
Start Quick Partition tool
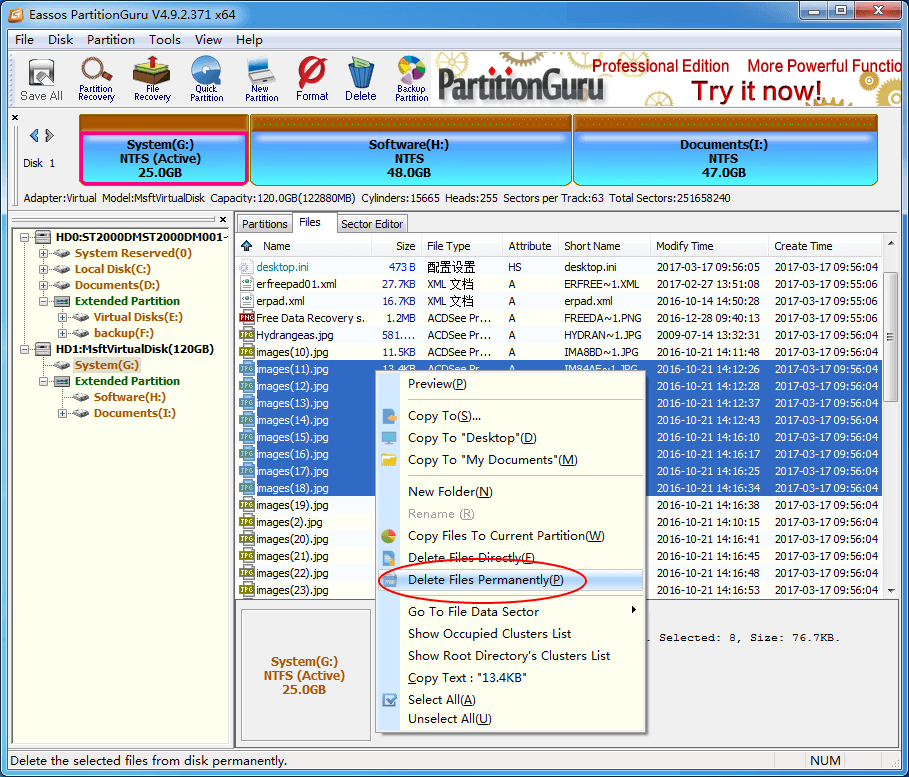(206, 80)
